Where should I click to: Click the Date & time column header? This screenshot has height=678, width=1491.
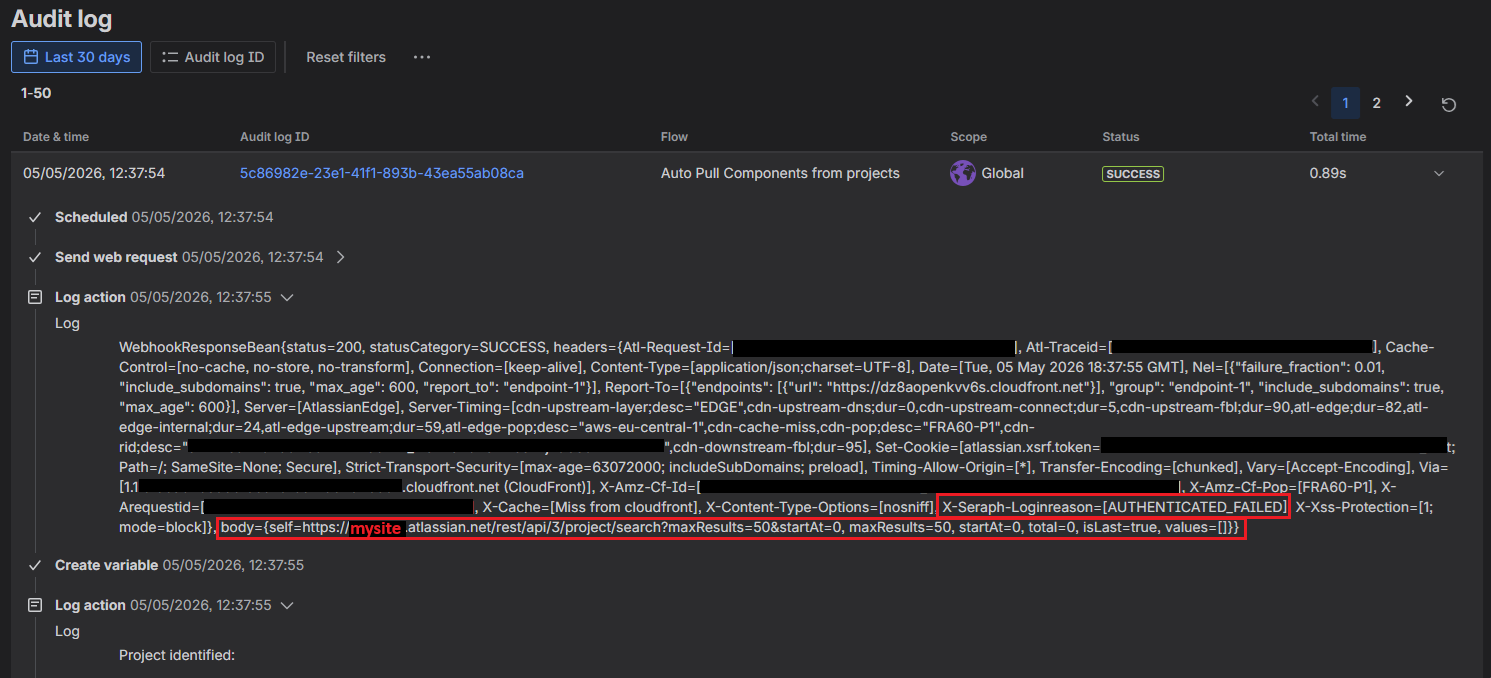coord(56,137)
